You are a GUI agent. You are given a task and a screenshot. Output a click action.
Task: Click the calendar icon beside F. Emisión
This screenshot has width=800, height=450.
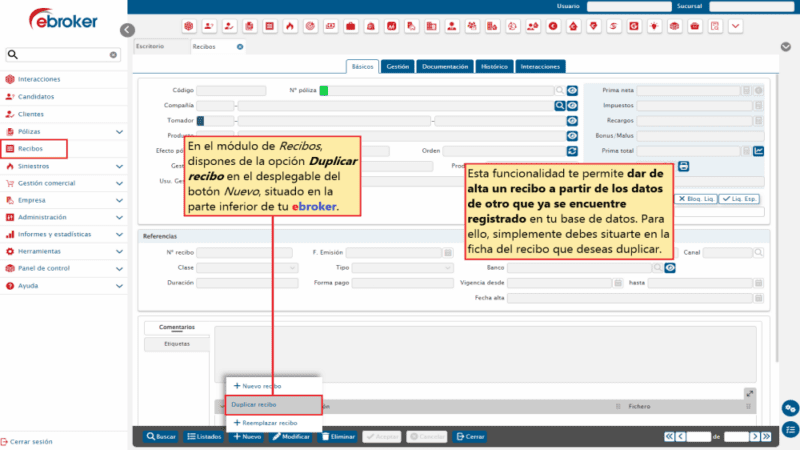point(448,253)
